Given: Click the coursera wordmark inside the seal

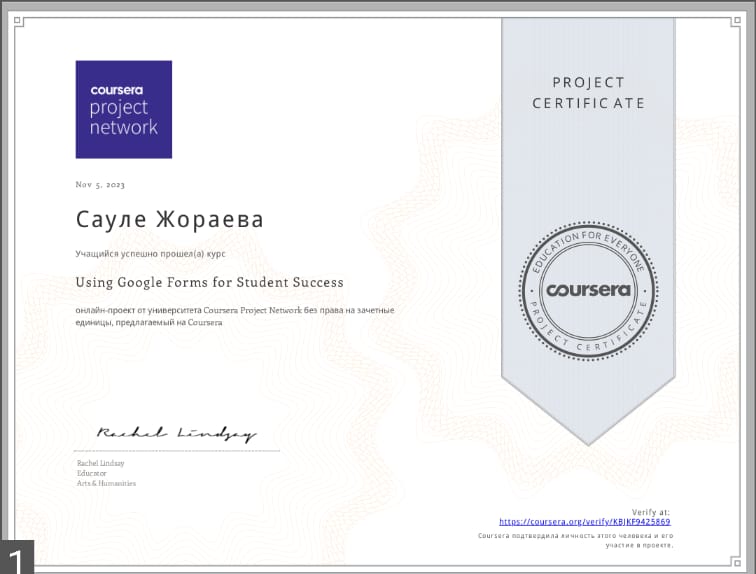Looking at the screenshot, I should pyautogui.click(x=588, y=290).
